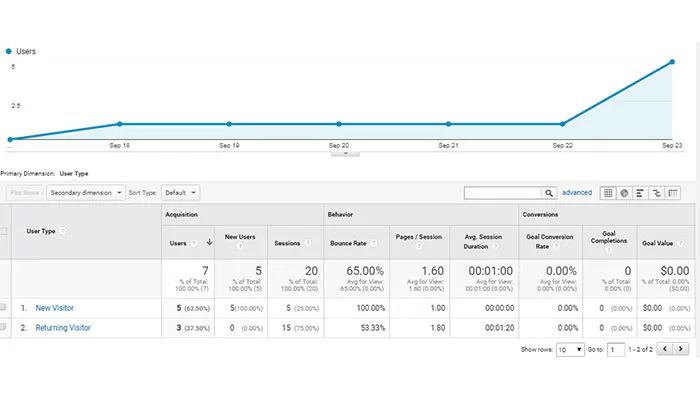Open help icon under Goal Completions
This screenshot has height=400, width=700.
(608, 250)
